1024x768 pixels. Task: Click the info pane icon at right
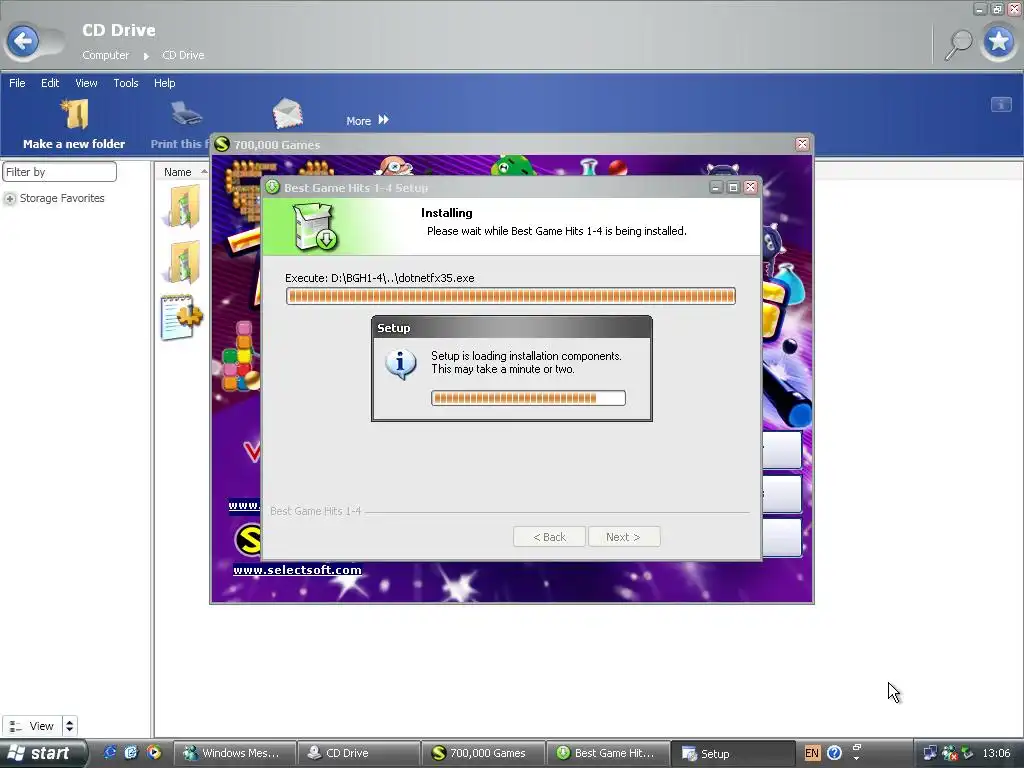1001,104
